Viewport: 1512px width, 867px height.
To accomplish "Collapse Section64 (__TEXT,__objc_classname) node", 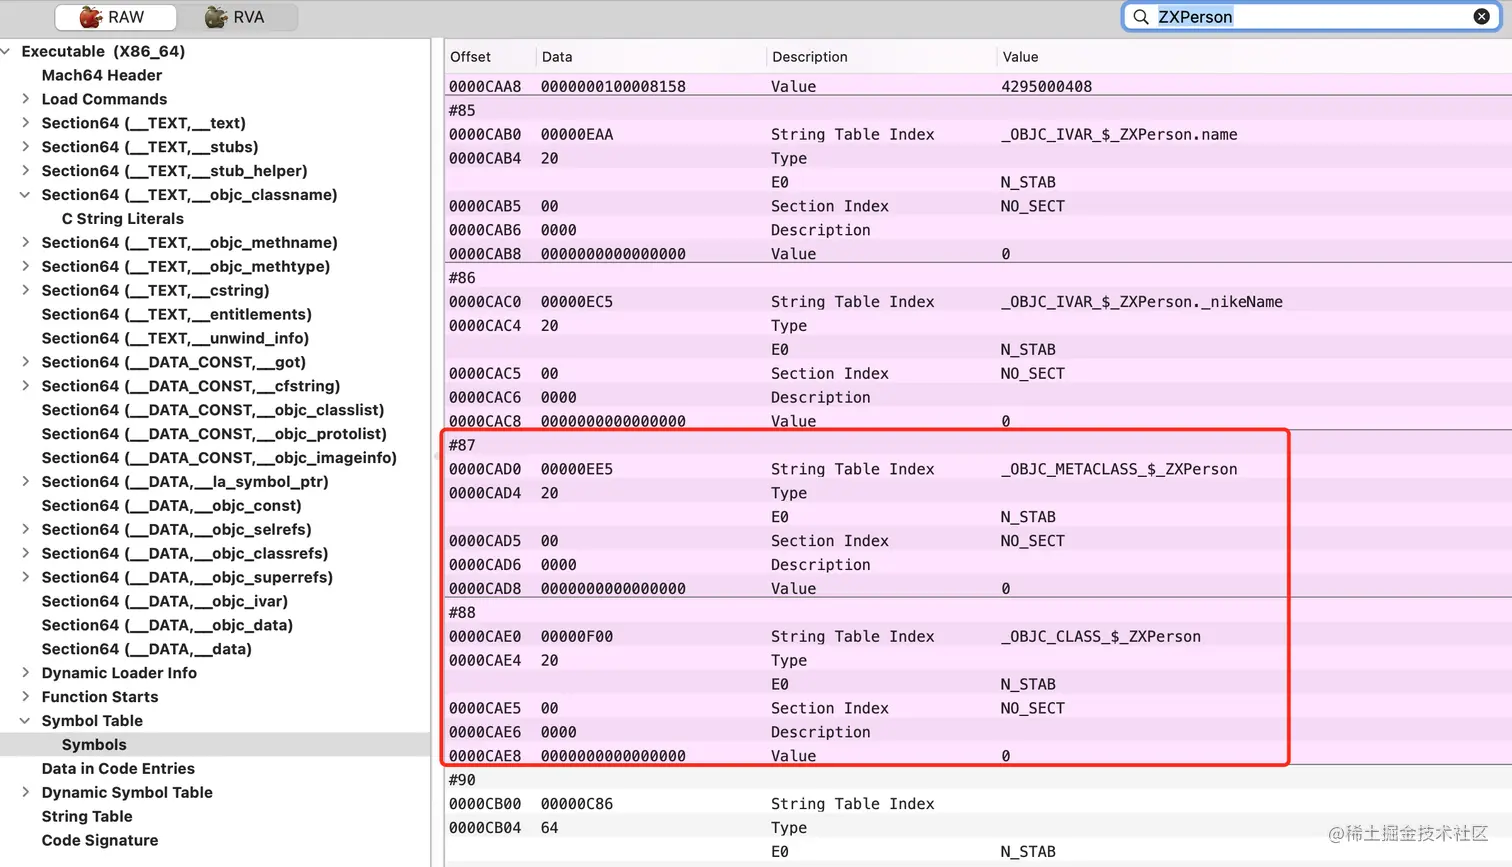I will (25, 195).
